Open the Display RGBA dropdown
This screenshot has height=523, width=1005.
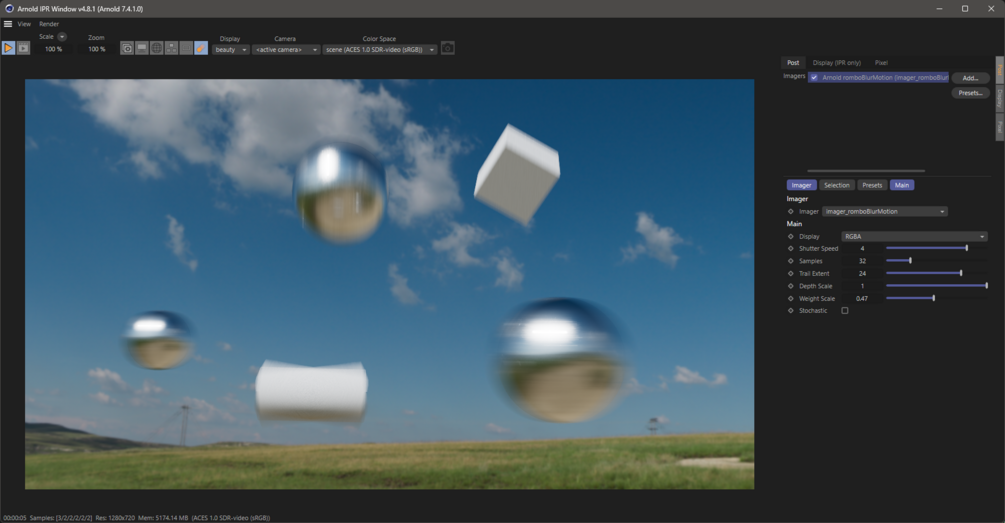tap(914, 236)
